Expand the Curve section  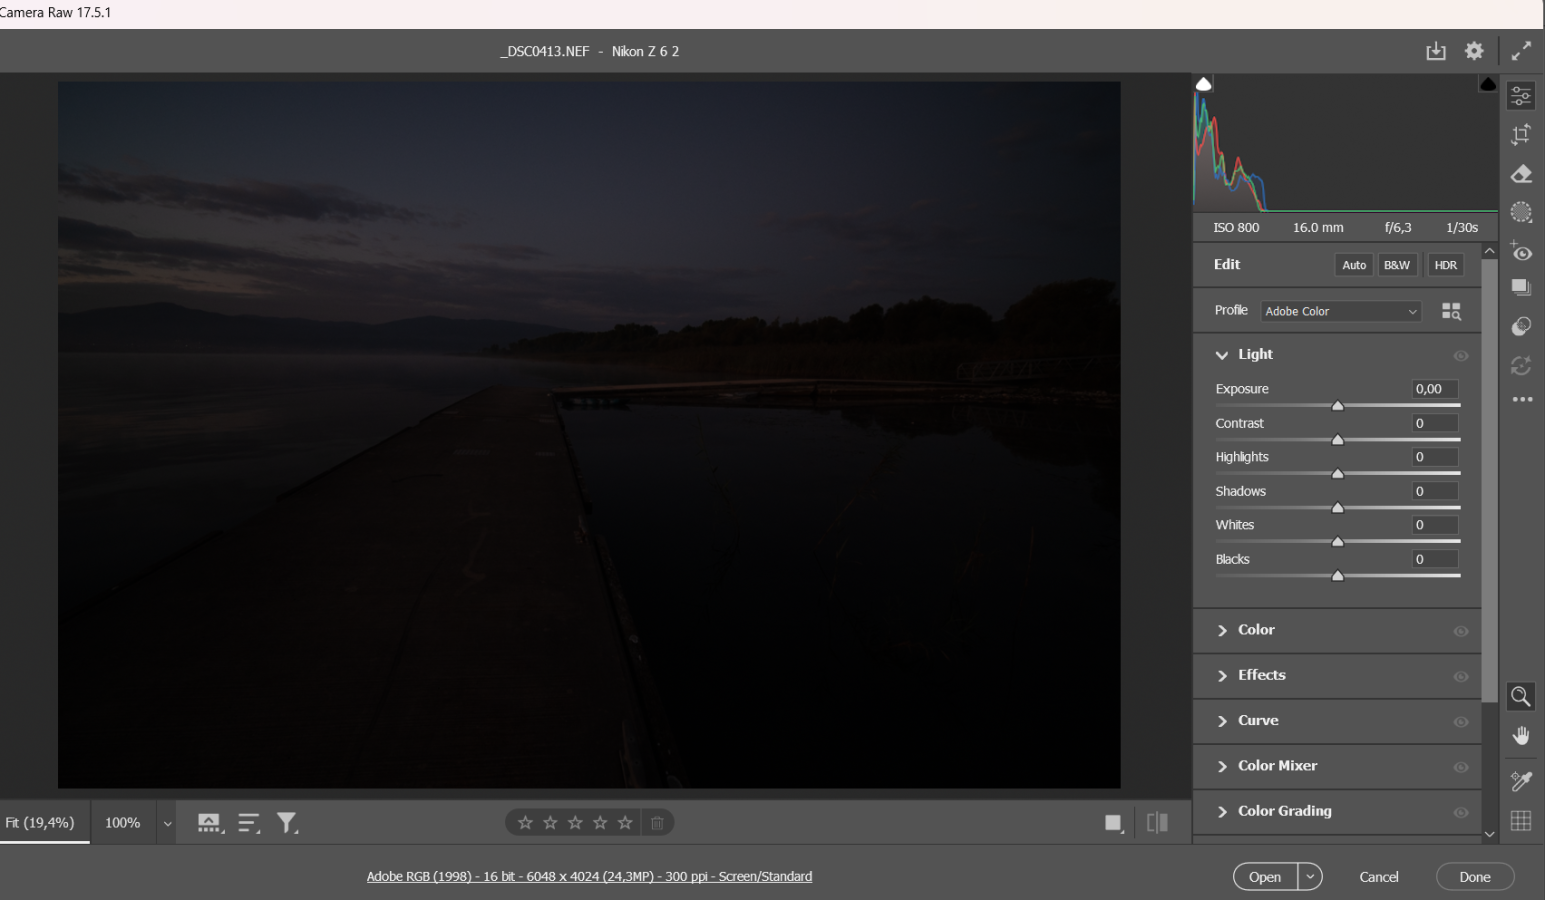click(x=1258, y=721)
